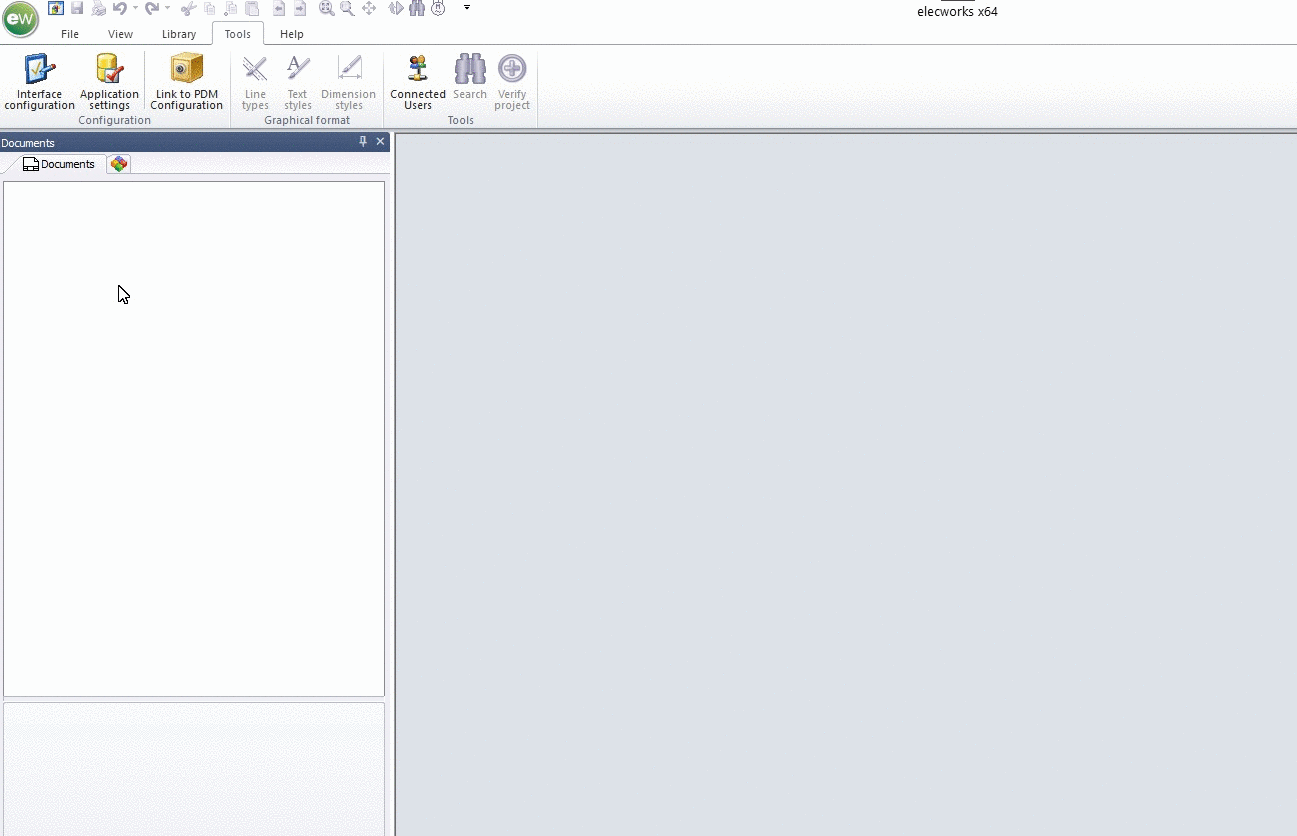Open Interface configuration
This screenshot has width=1297, height=836.
pos(40,82)
